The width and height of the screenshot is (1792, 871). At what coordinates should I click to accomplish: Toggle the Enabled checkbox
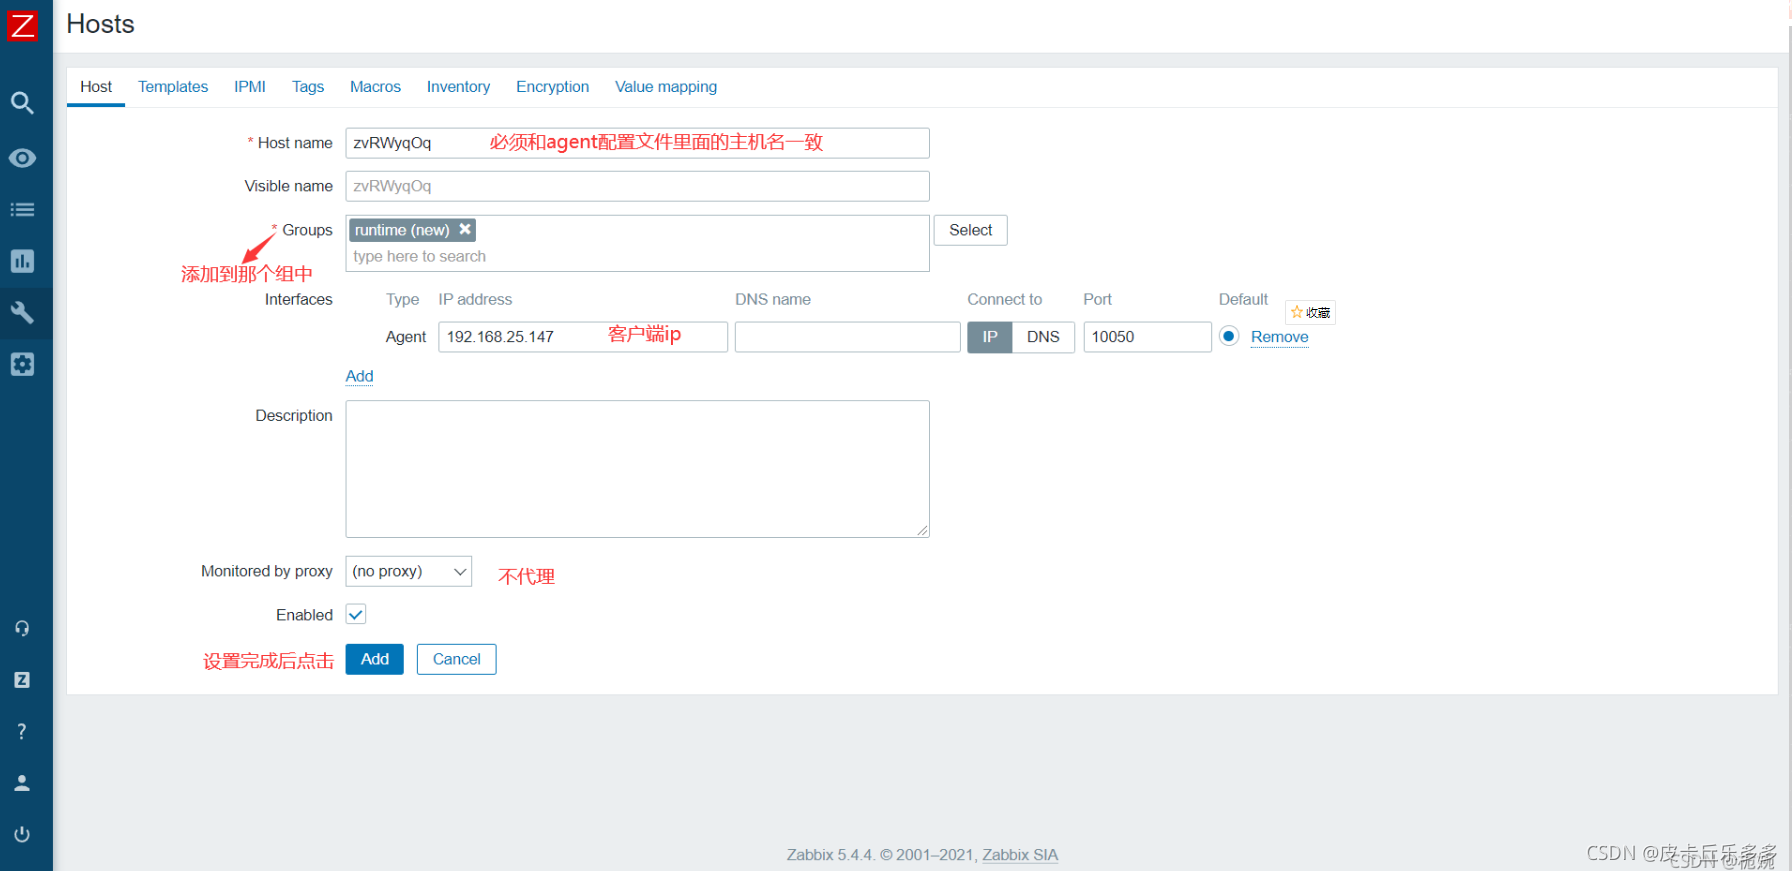point(356,614)
